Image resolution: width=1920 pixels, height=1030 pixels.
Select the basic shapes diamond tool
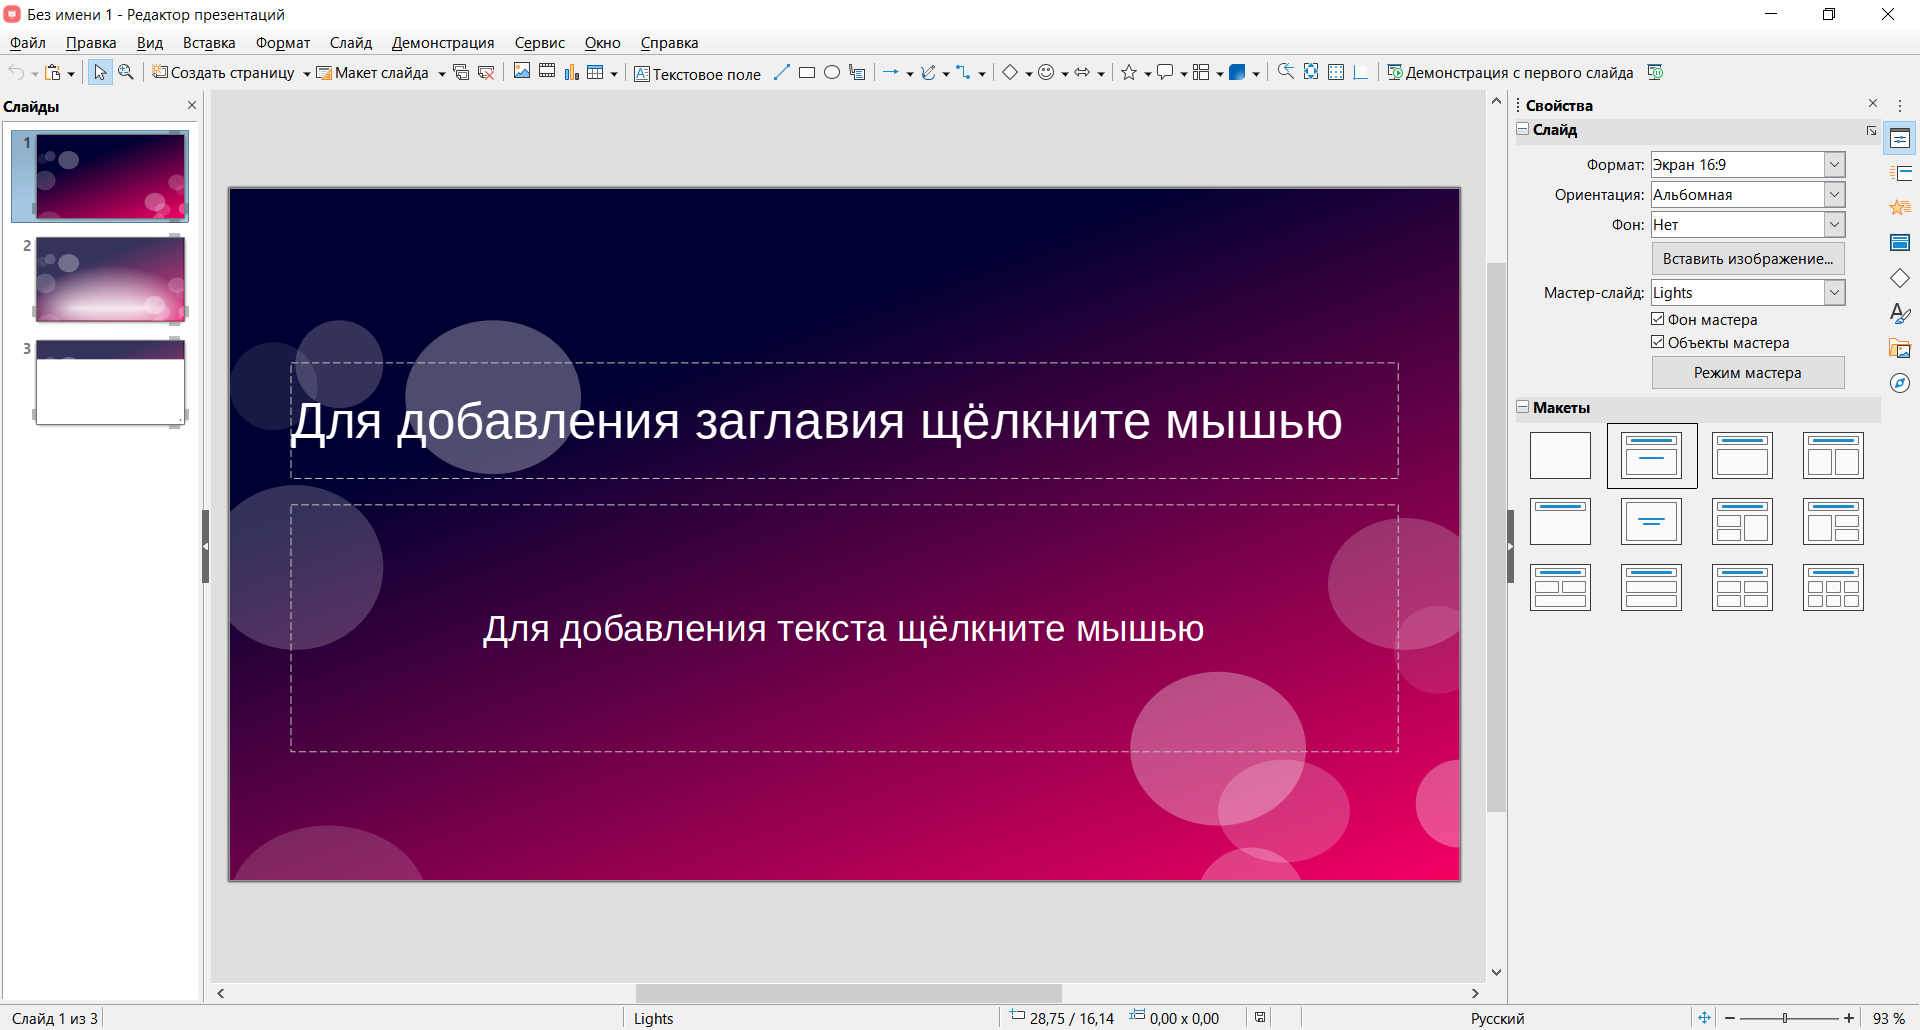[1010, 72]
